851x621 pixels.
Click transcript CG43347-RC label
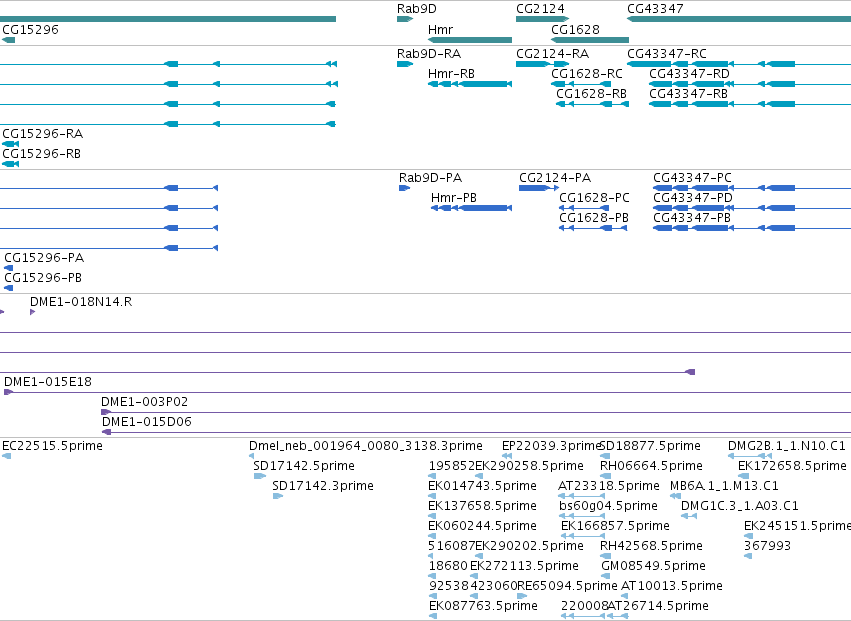[667, 54]
